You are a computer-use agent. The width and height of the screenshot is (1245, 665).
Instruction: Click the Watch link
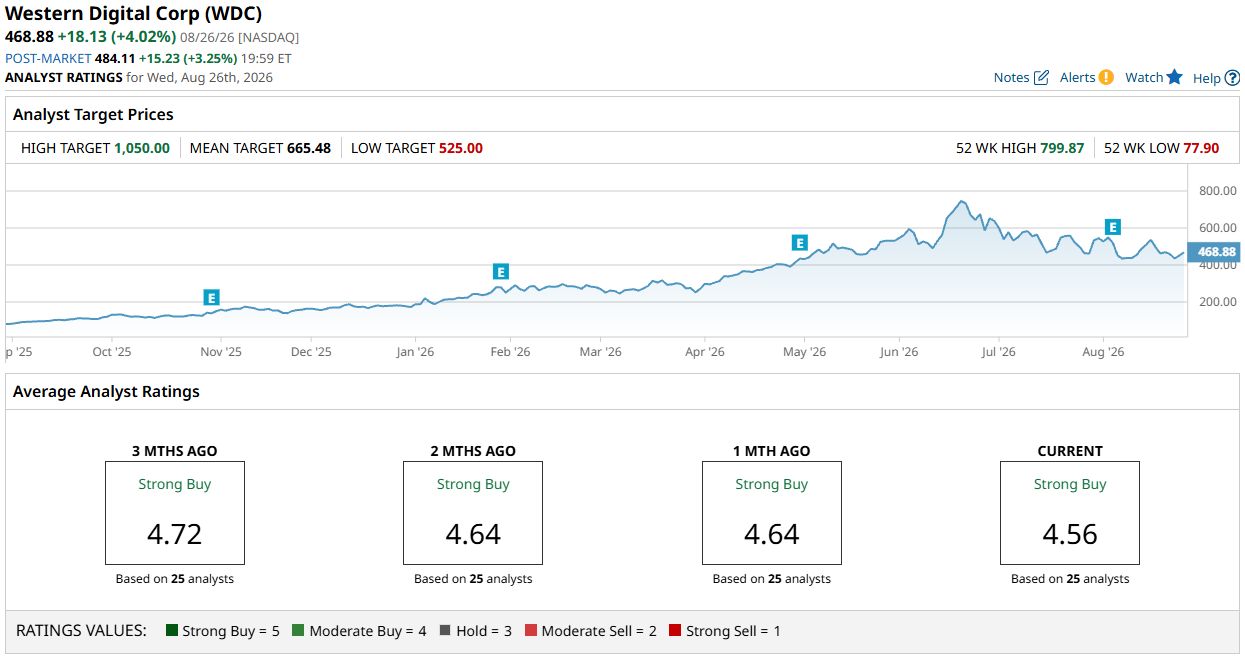pos(1144,78)
